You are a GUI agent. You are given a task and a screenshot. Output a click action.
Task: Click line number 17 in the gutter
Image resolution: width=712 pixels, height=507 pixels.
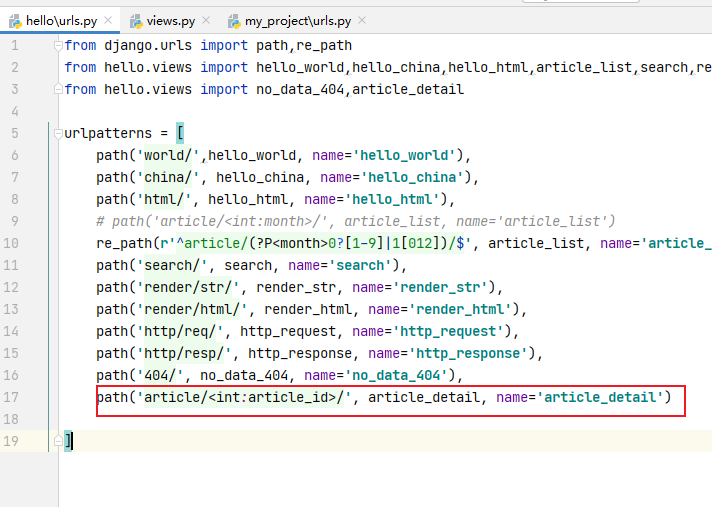click(x=11, y=397)
